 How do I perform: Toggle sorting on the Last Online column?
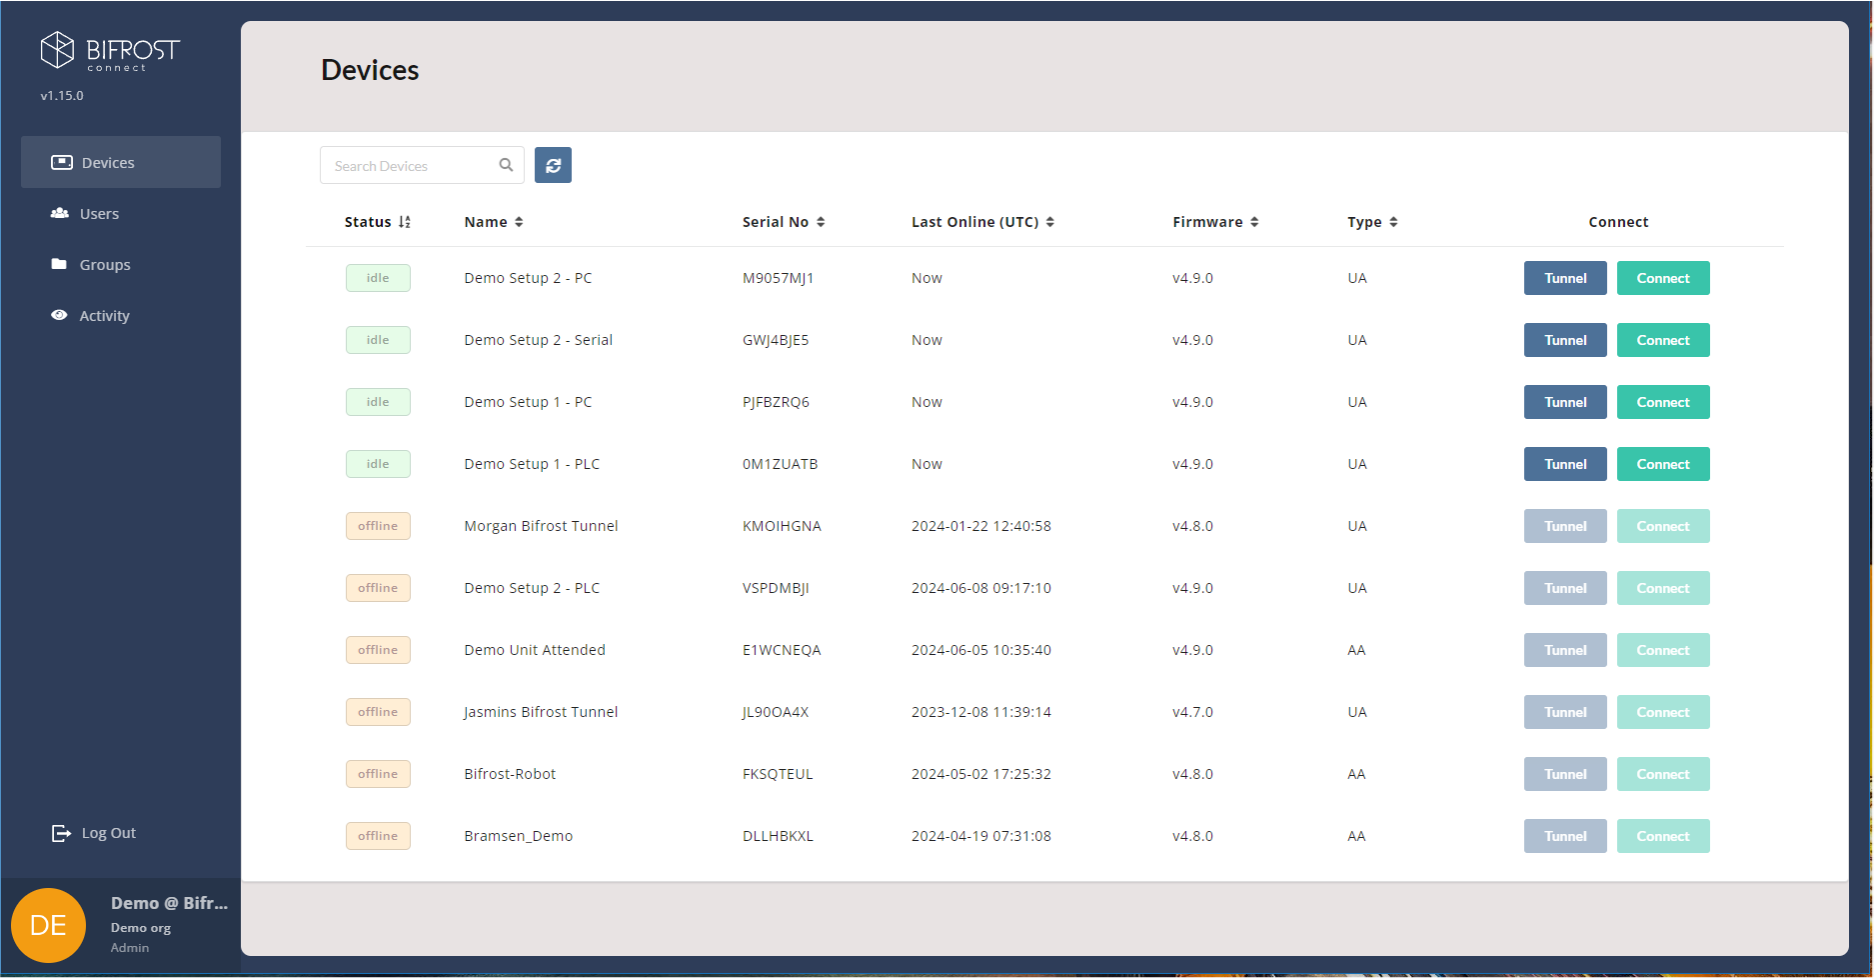coord(1052,221)
